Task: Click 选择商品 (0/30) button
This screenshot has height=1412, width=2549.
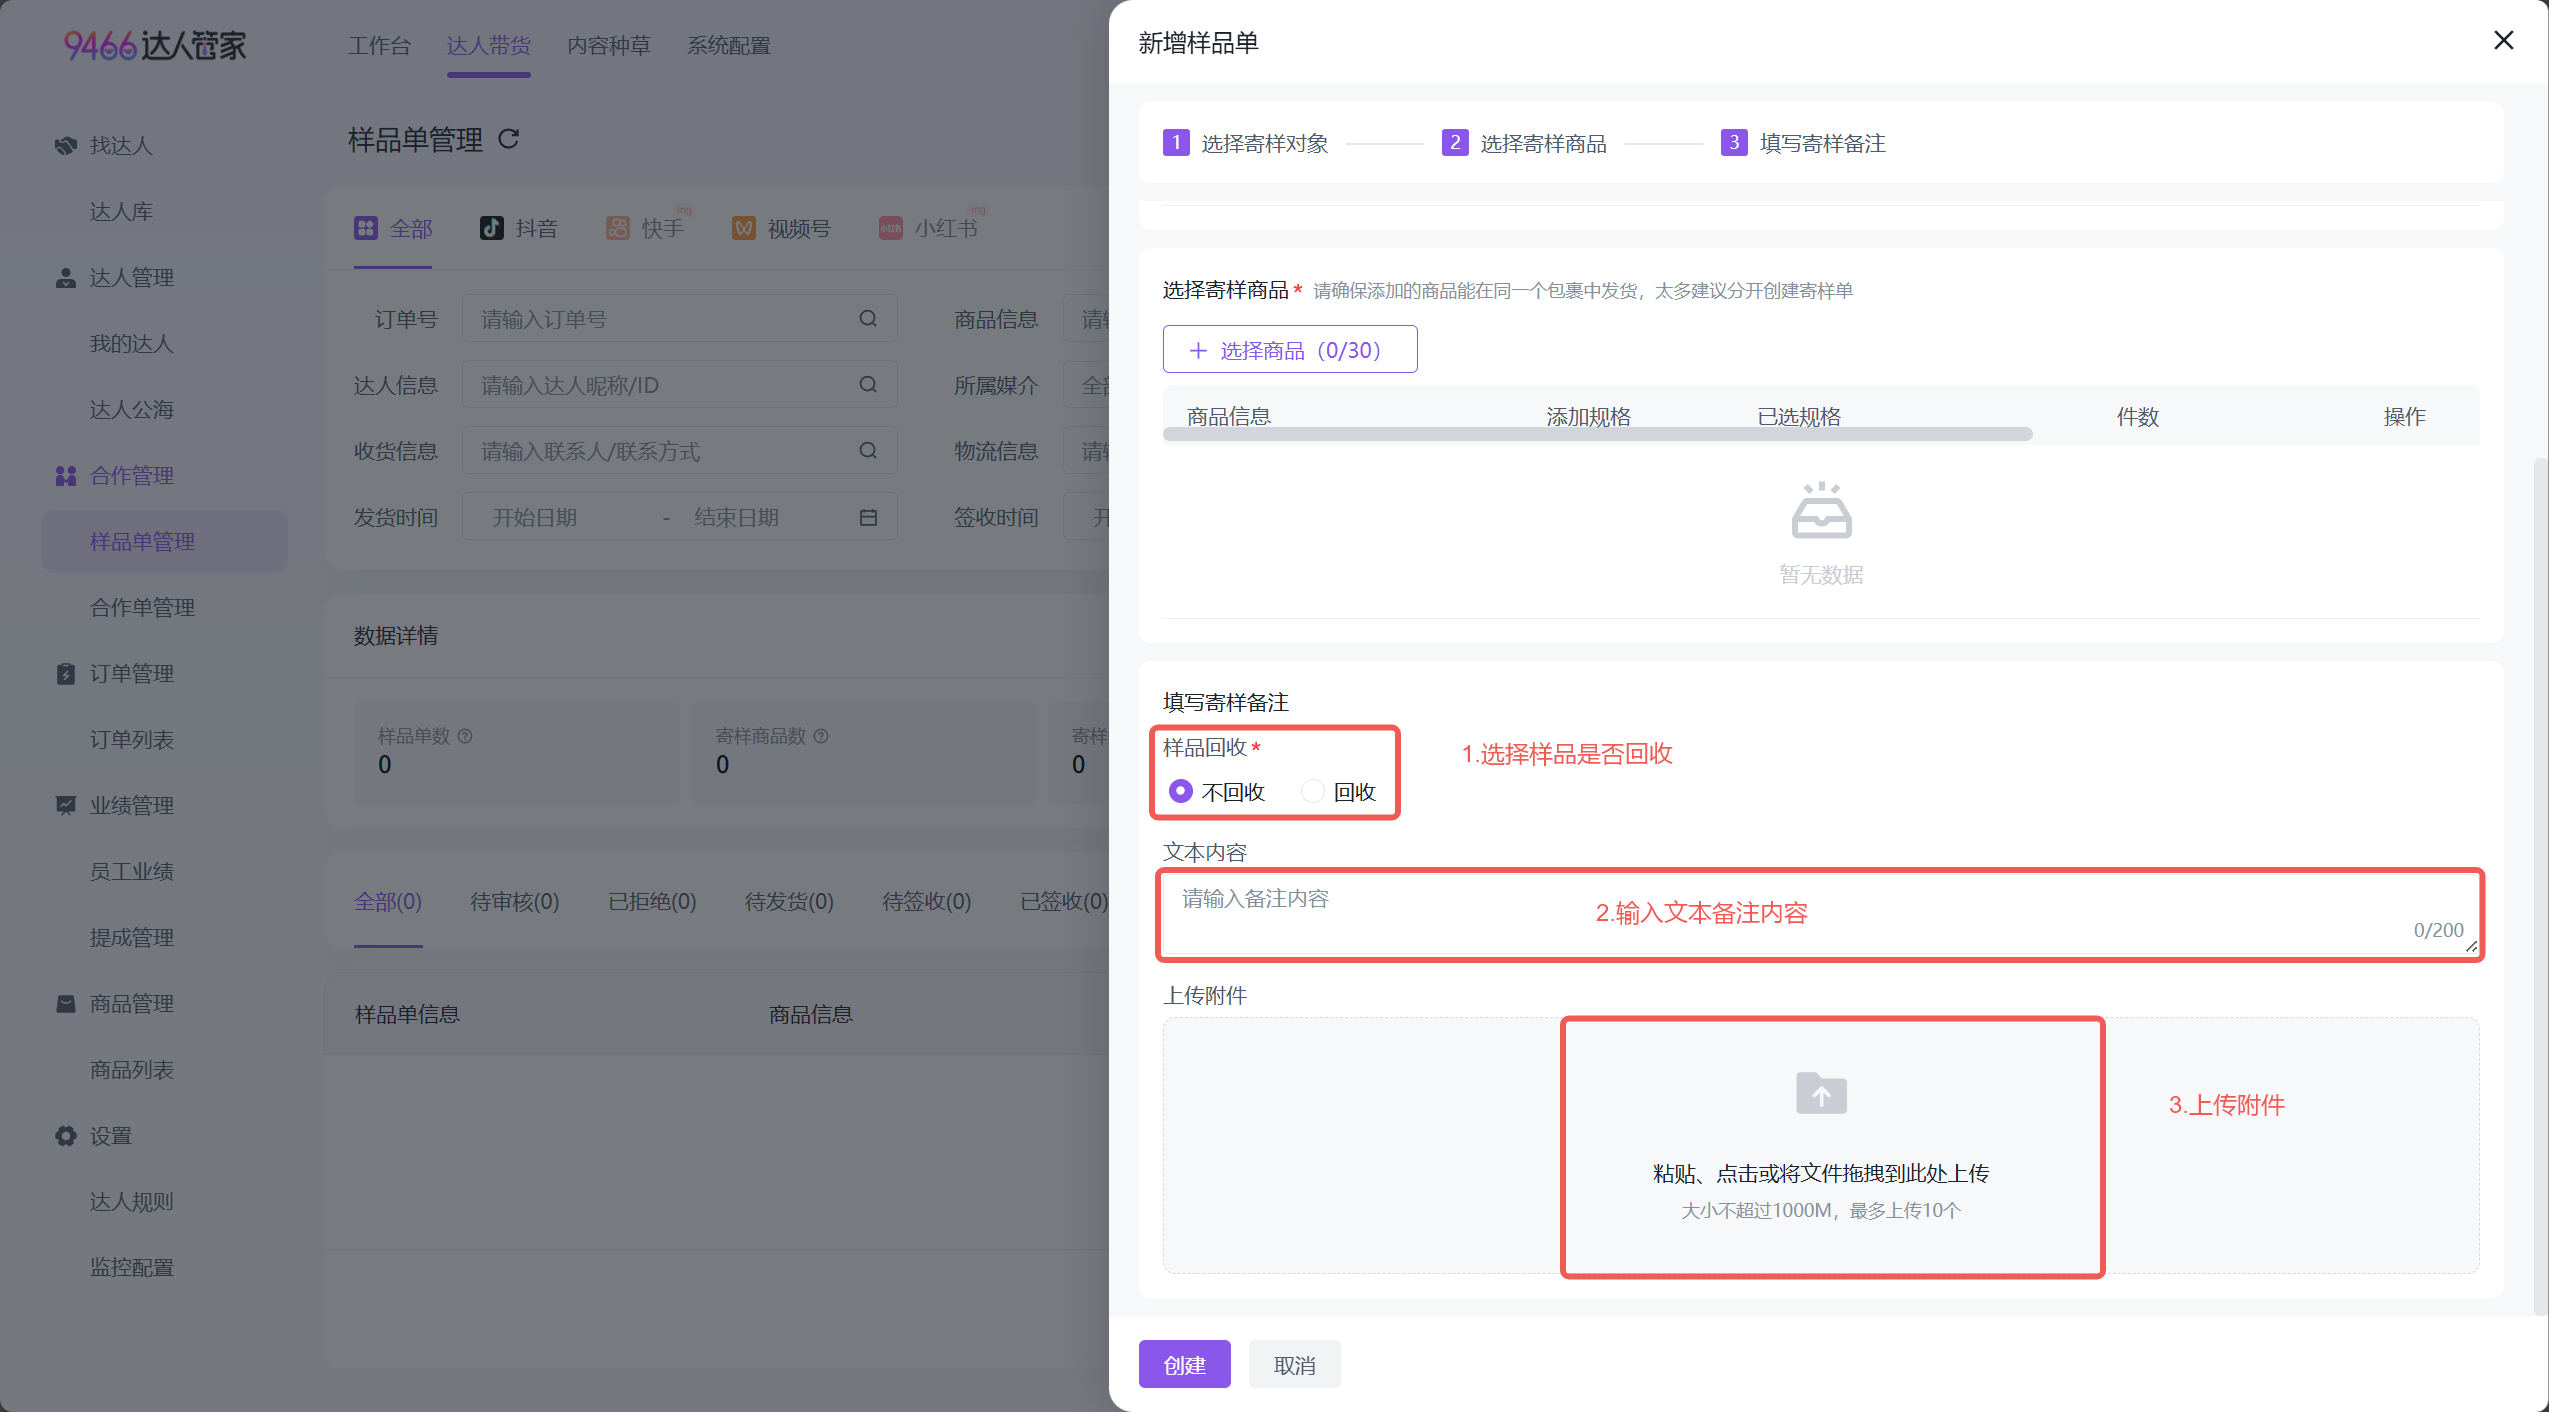Action: 1289,350
